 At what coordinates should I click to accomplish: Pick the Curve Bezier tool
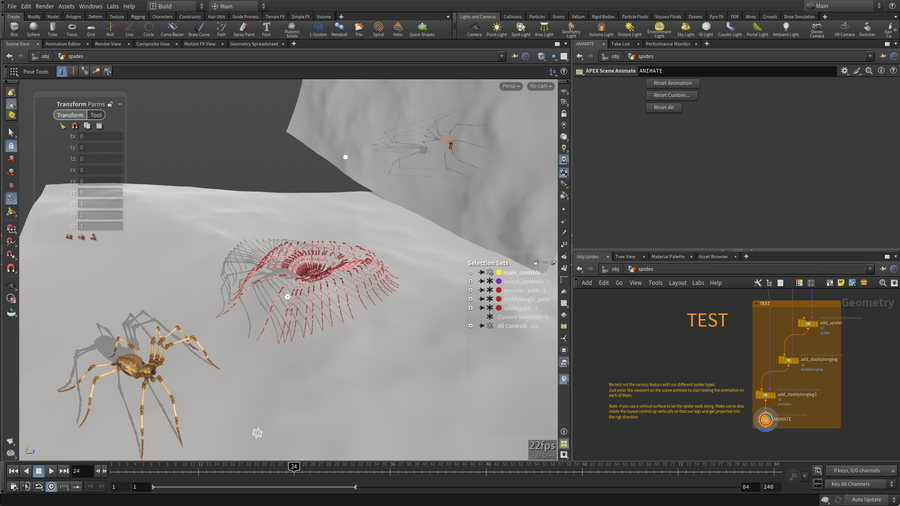click(172, 29)
